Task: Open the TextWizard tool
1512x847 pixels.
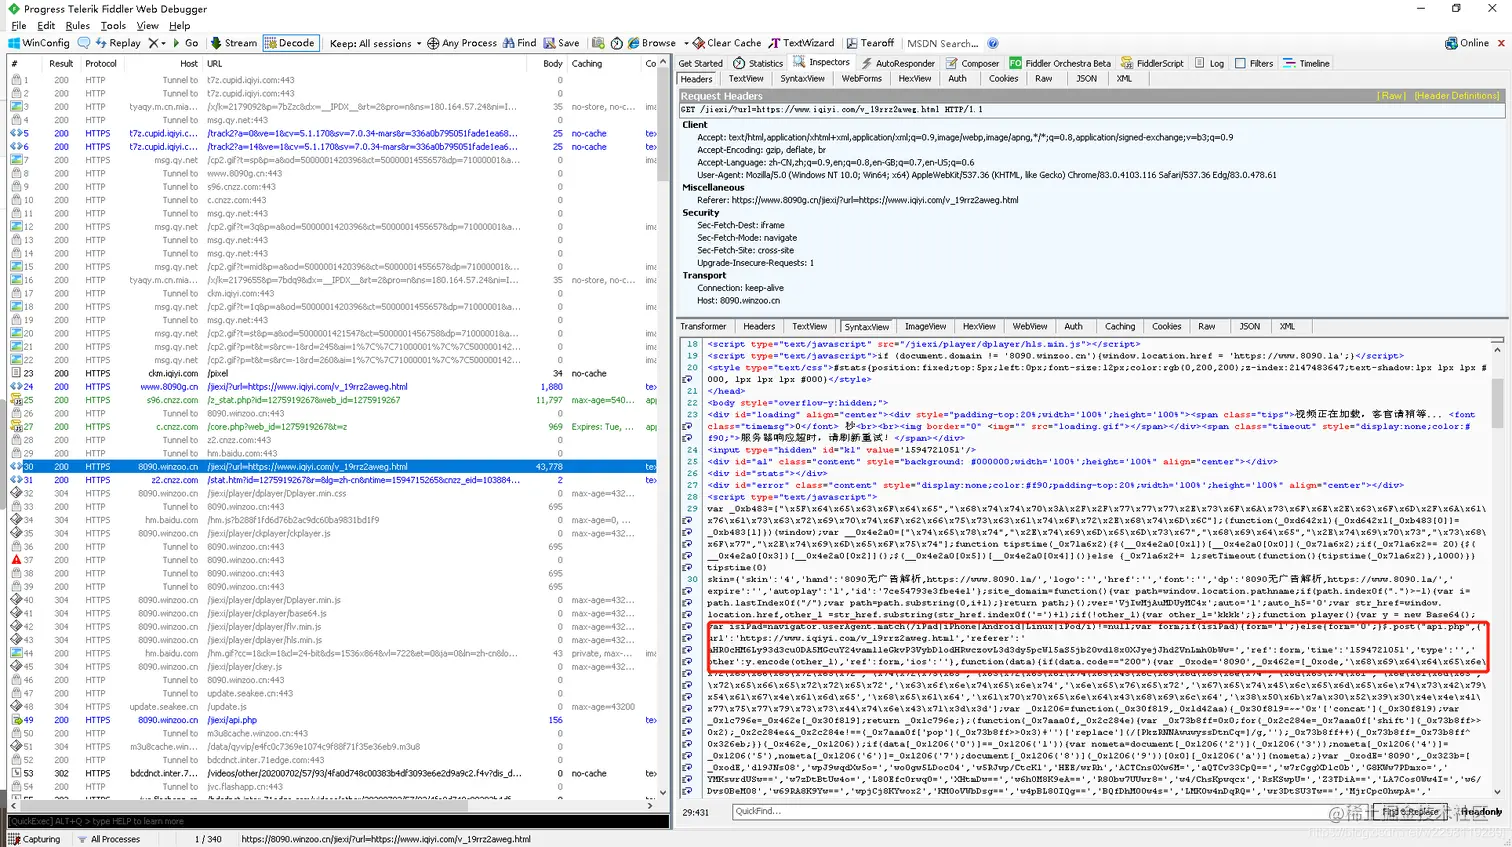Action: point(801,43)
